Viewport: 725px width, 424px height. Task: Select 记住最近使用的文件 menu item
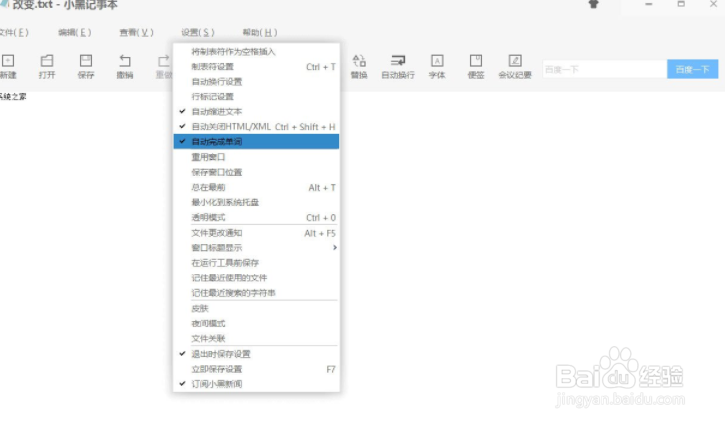click(256, 277)
